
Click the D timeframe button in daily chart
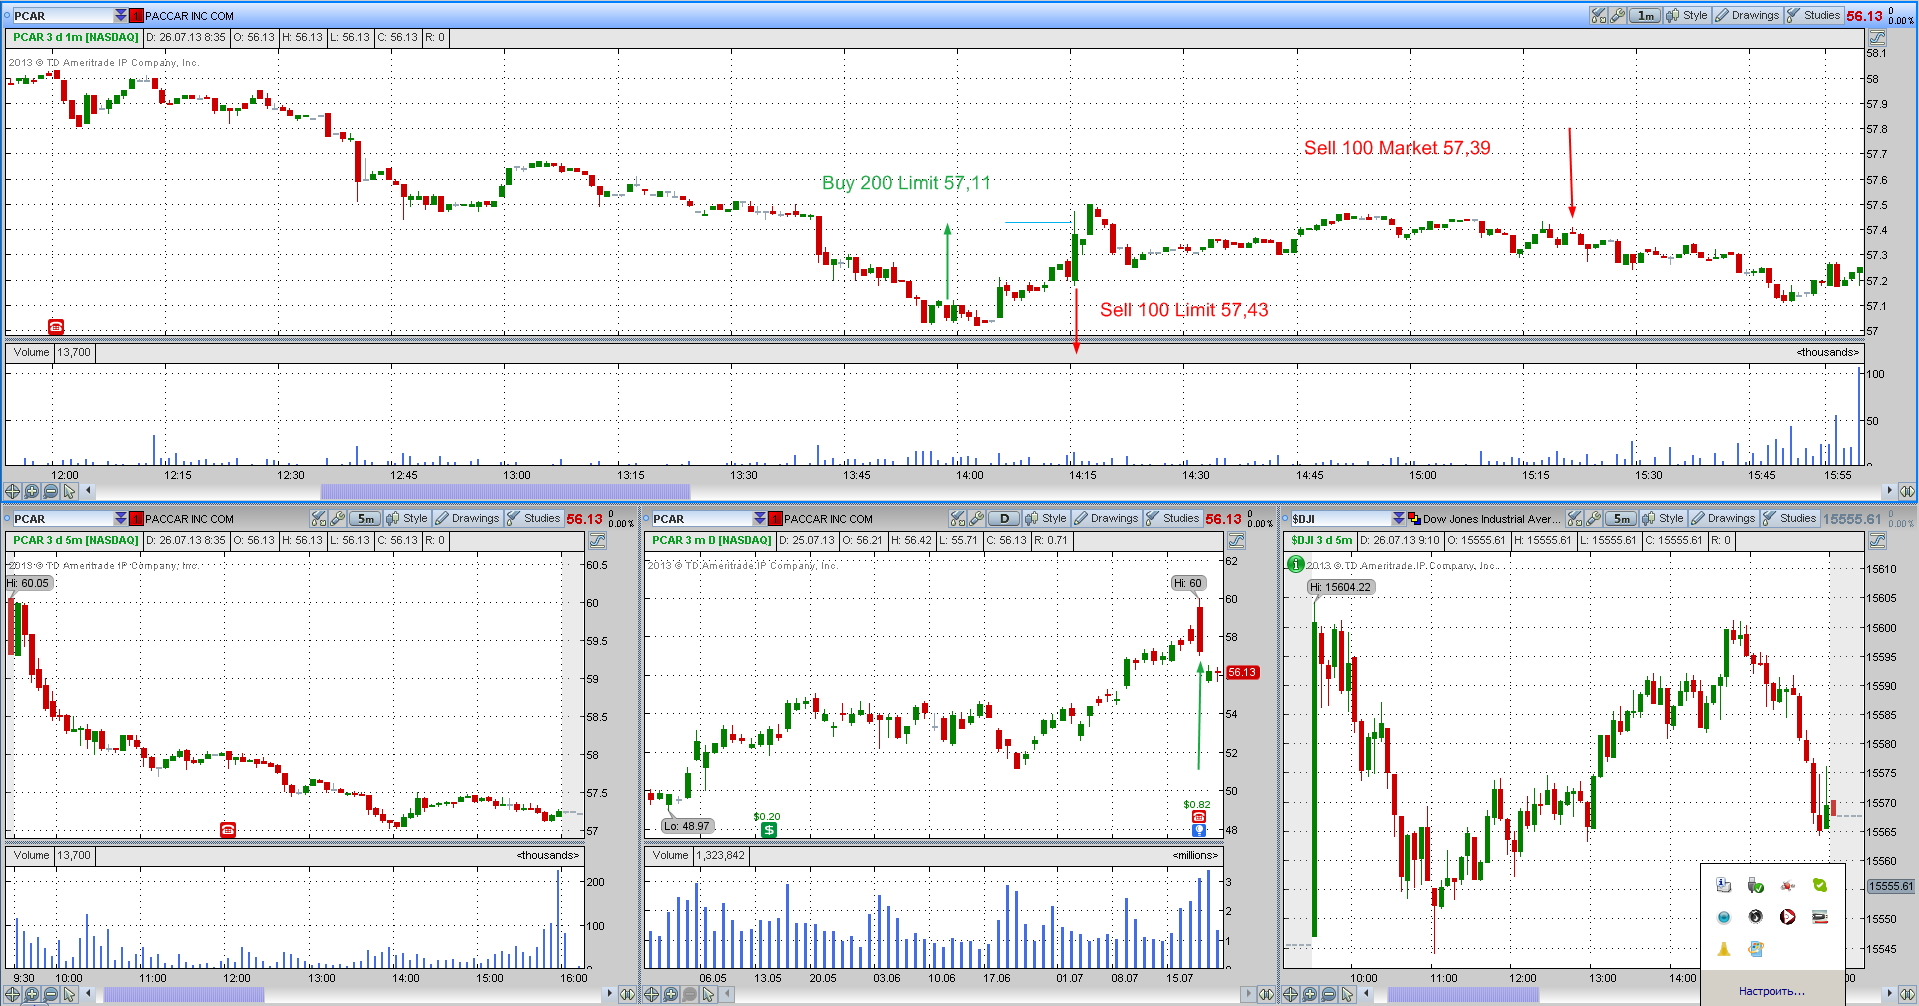pos(1004,518)
